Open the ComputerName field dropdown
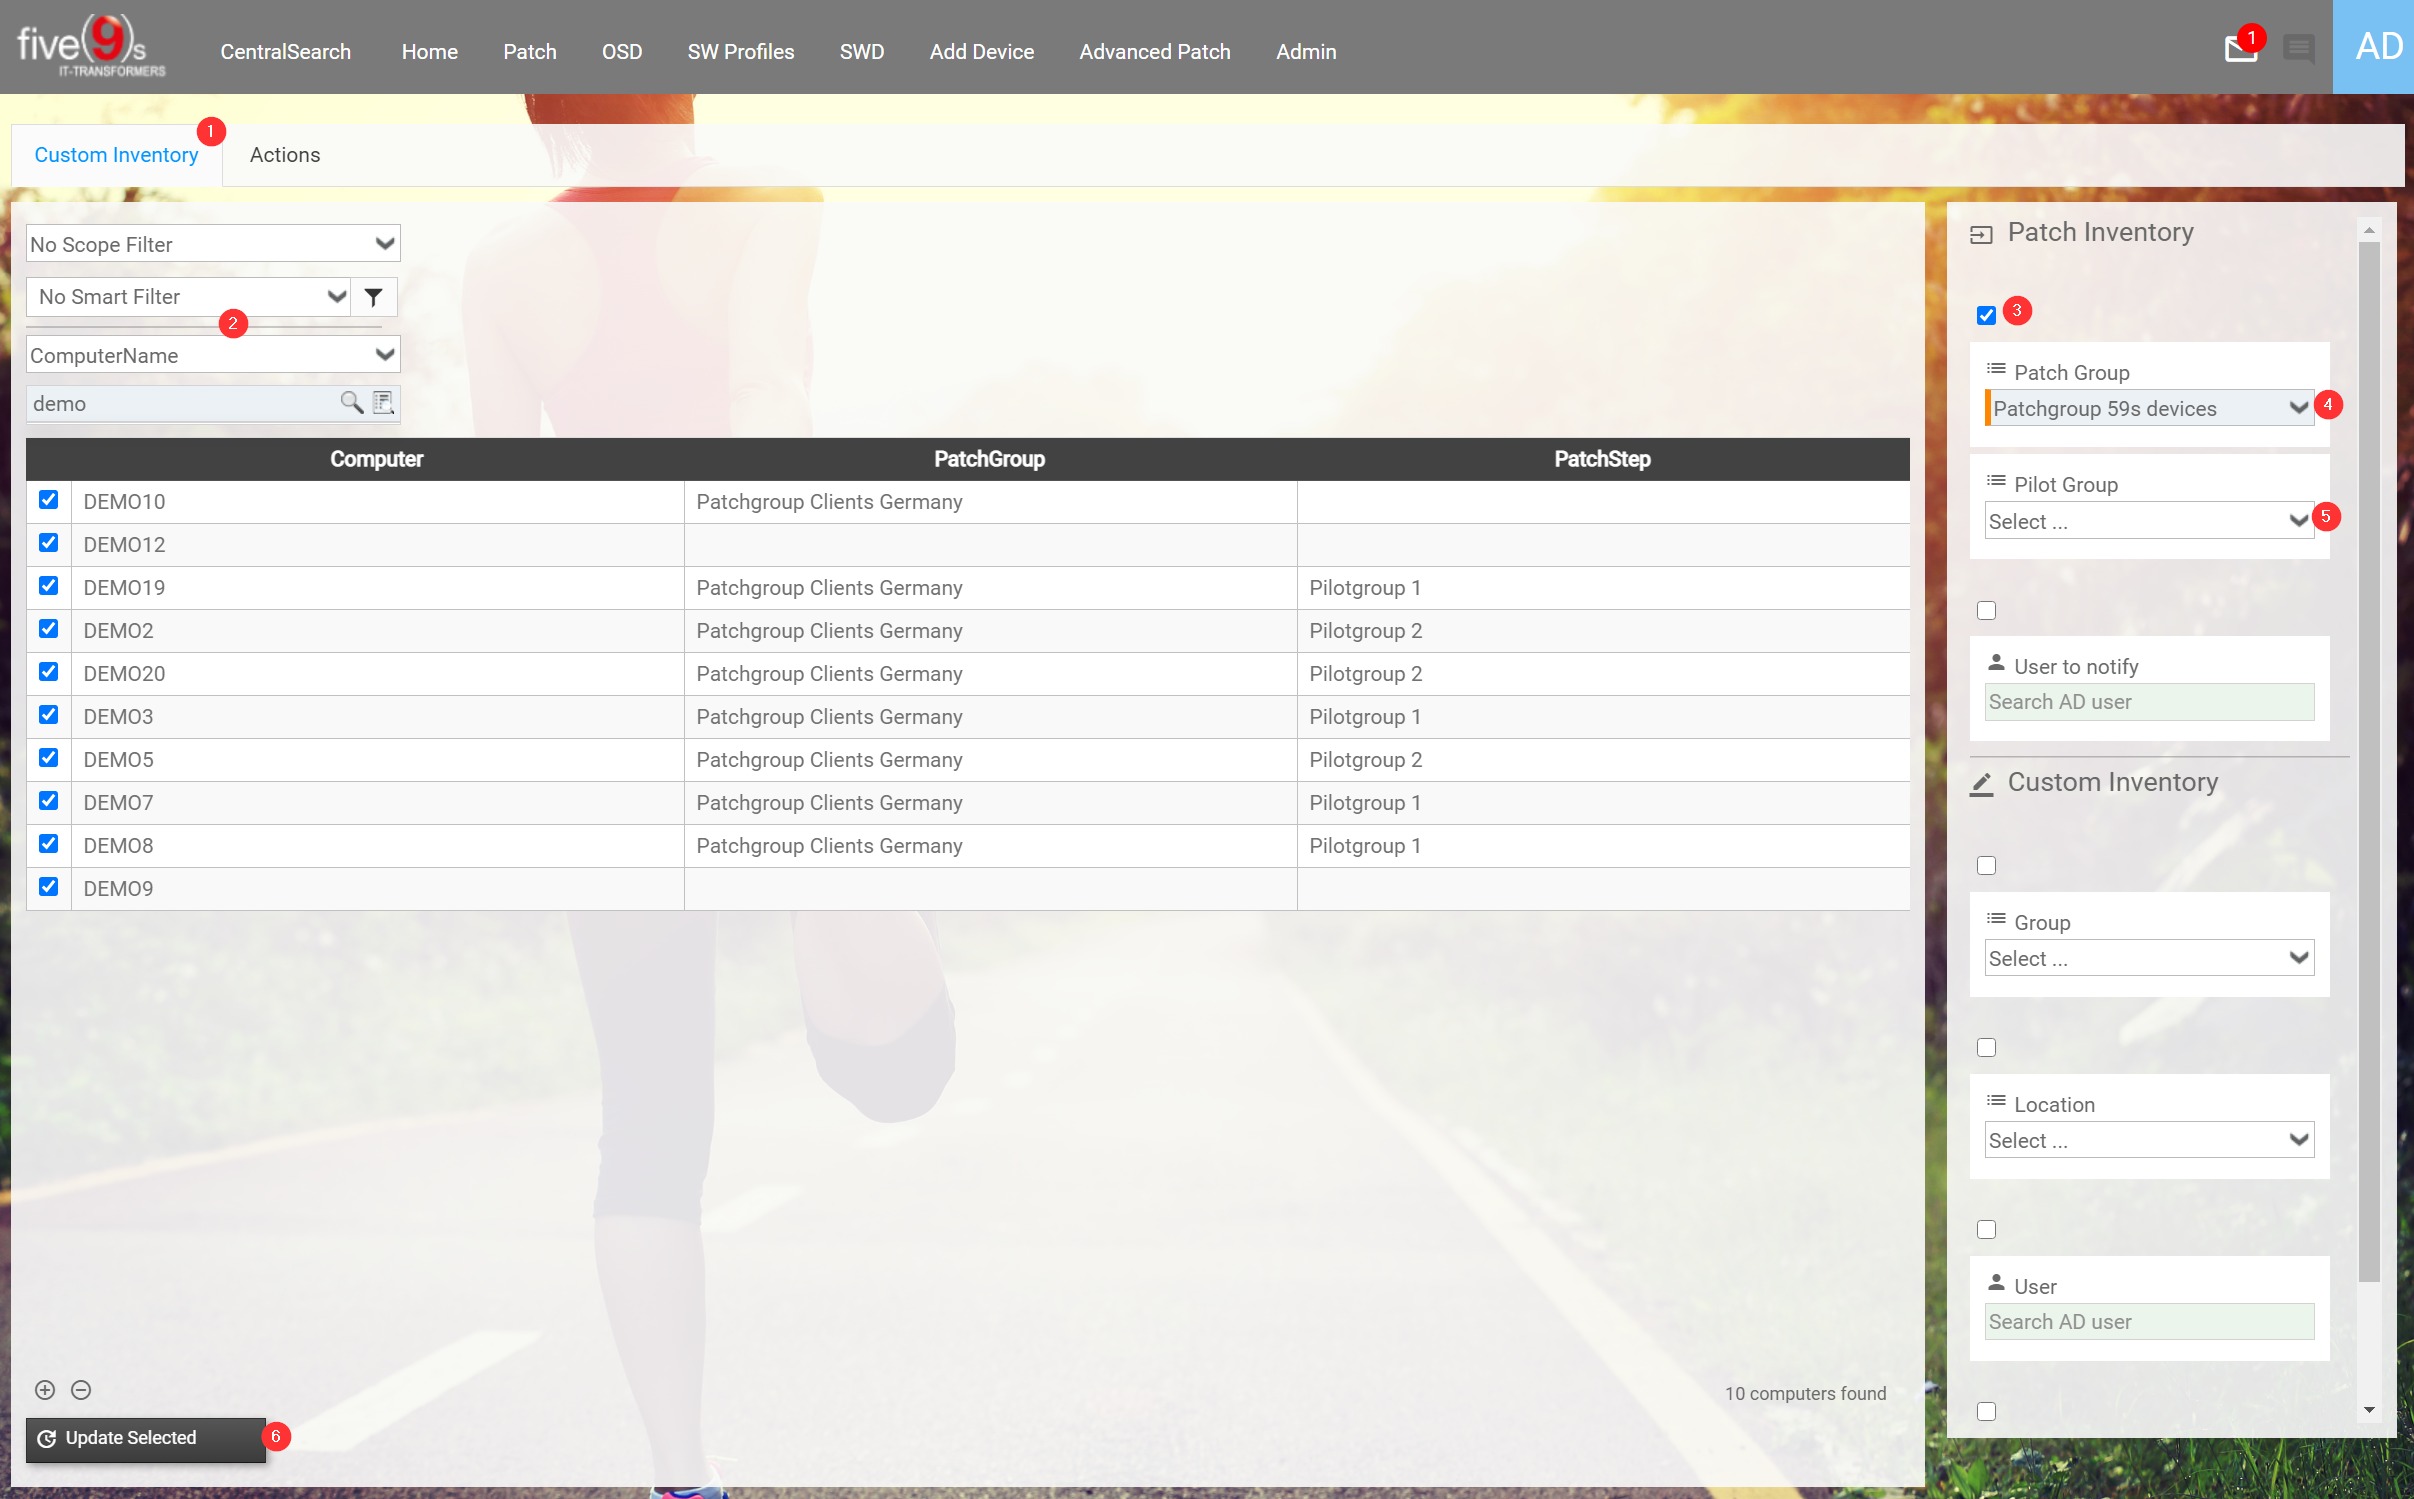The image size is (2414, 1499). 213,355
